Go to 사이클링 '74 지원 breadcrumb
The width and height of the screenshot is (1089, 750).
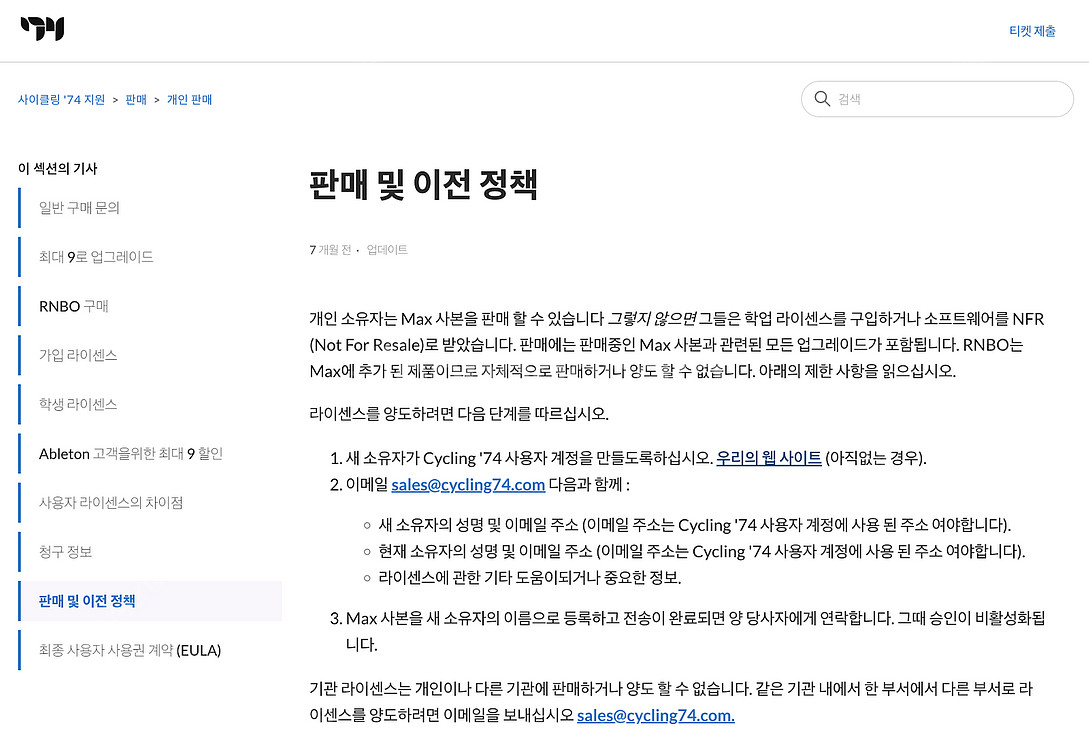click(x=61, y=99)
